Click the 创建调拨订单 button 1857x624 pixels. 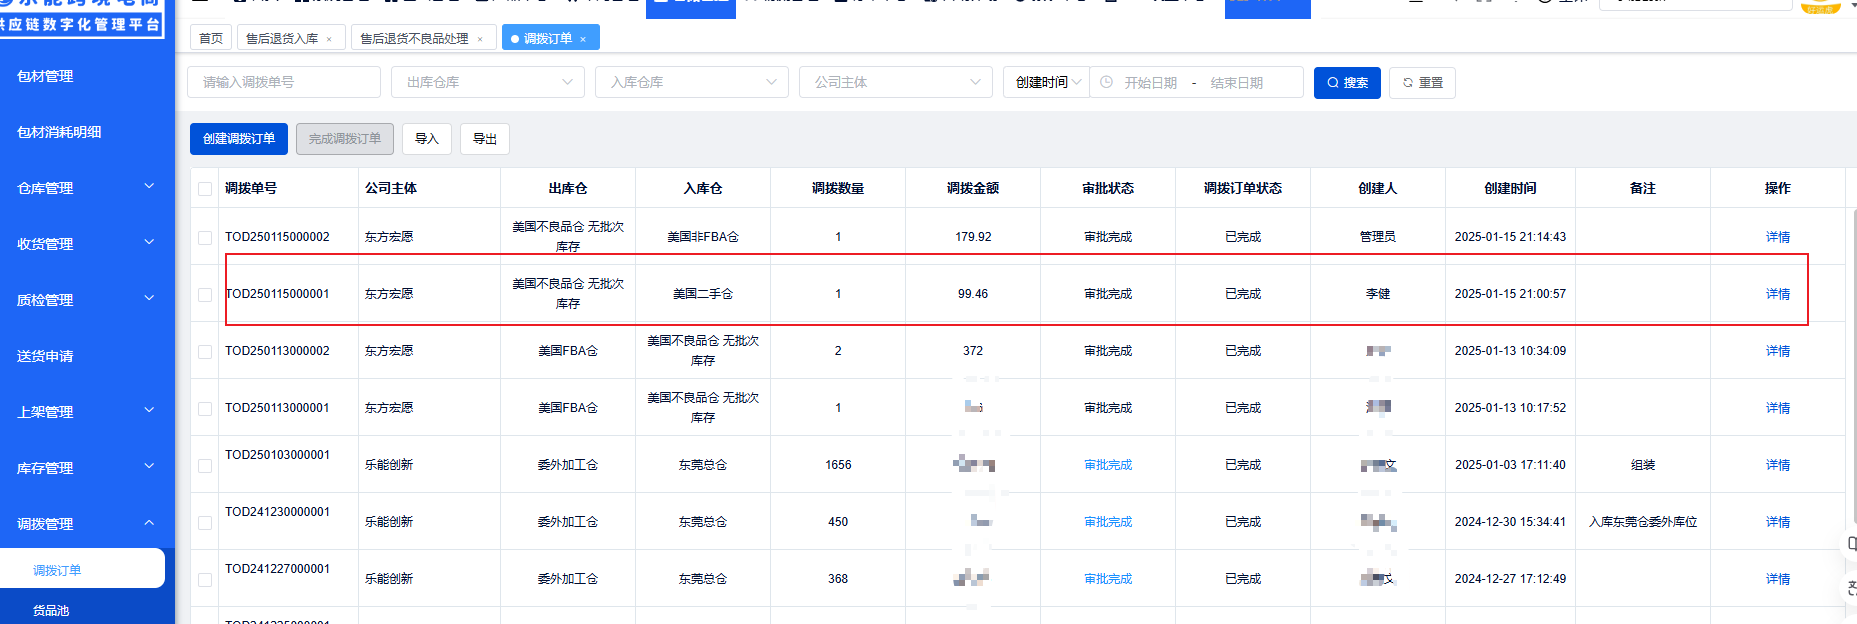coord(239,139)
